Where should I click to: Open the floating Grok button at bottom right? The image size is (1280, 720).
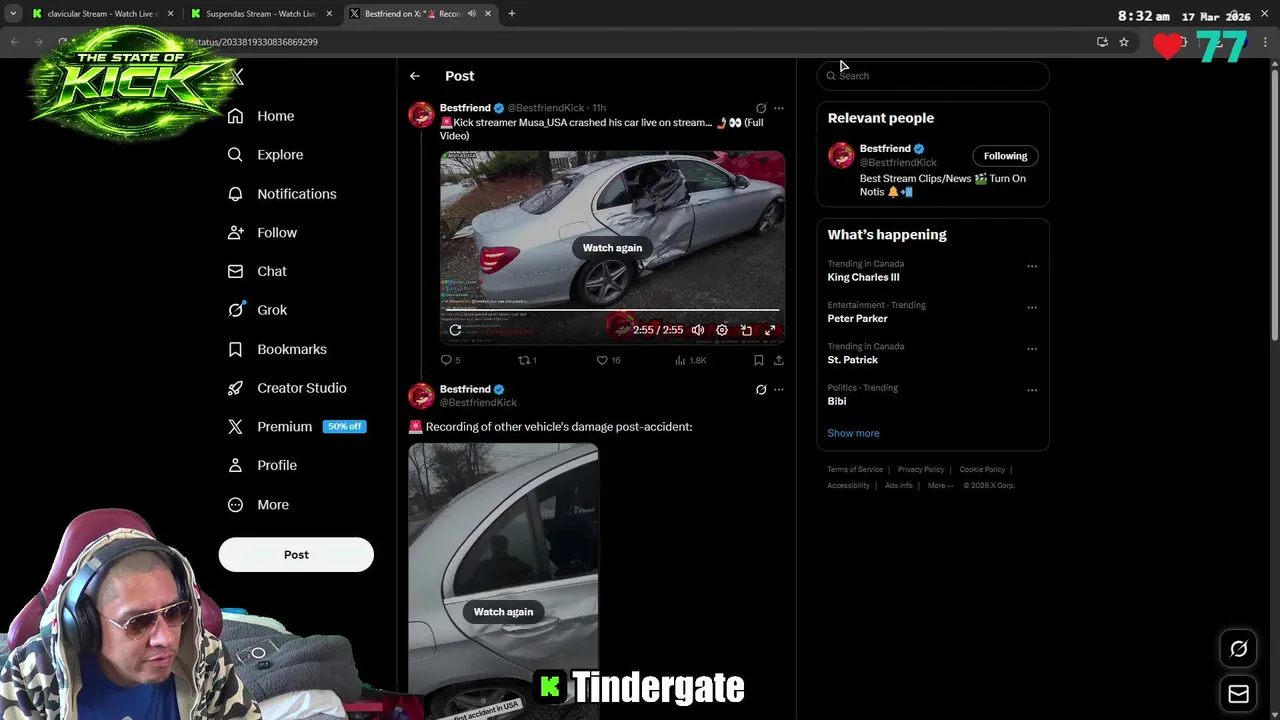pos(1238,649)
